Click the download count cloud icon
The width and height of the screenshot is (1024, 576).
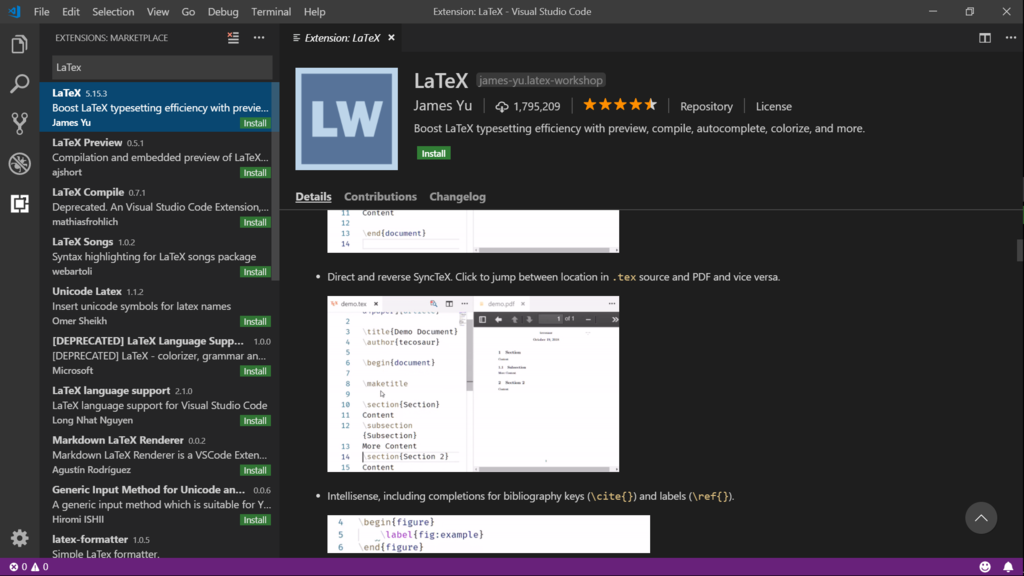click(x=502, y=106)
